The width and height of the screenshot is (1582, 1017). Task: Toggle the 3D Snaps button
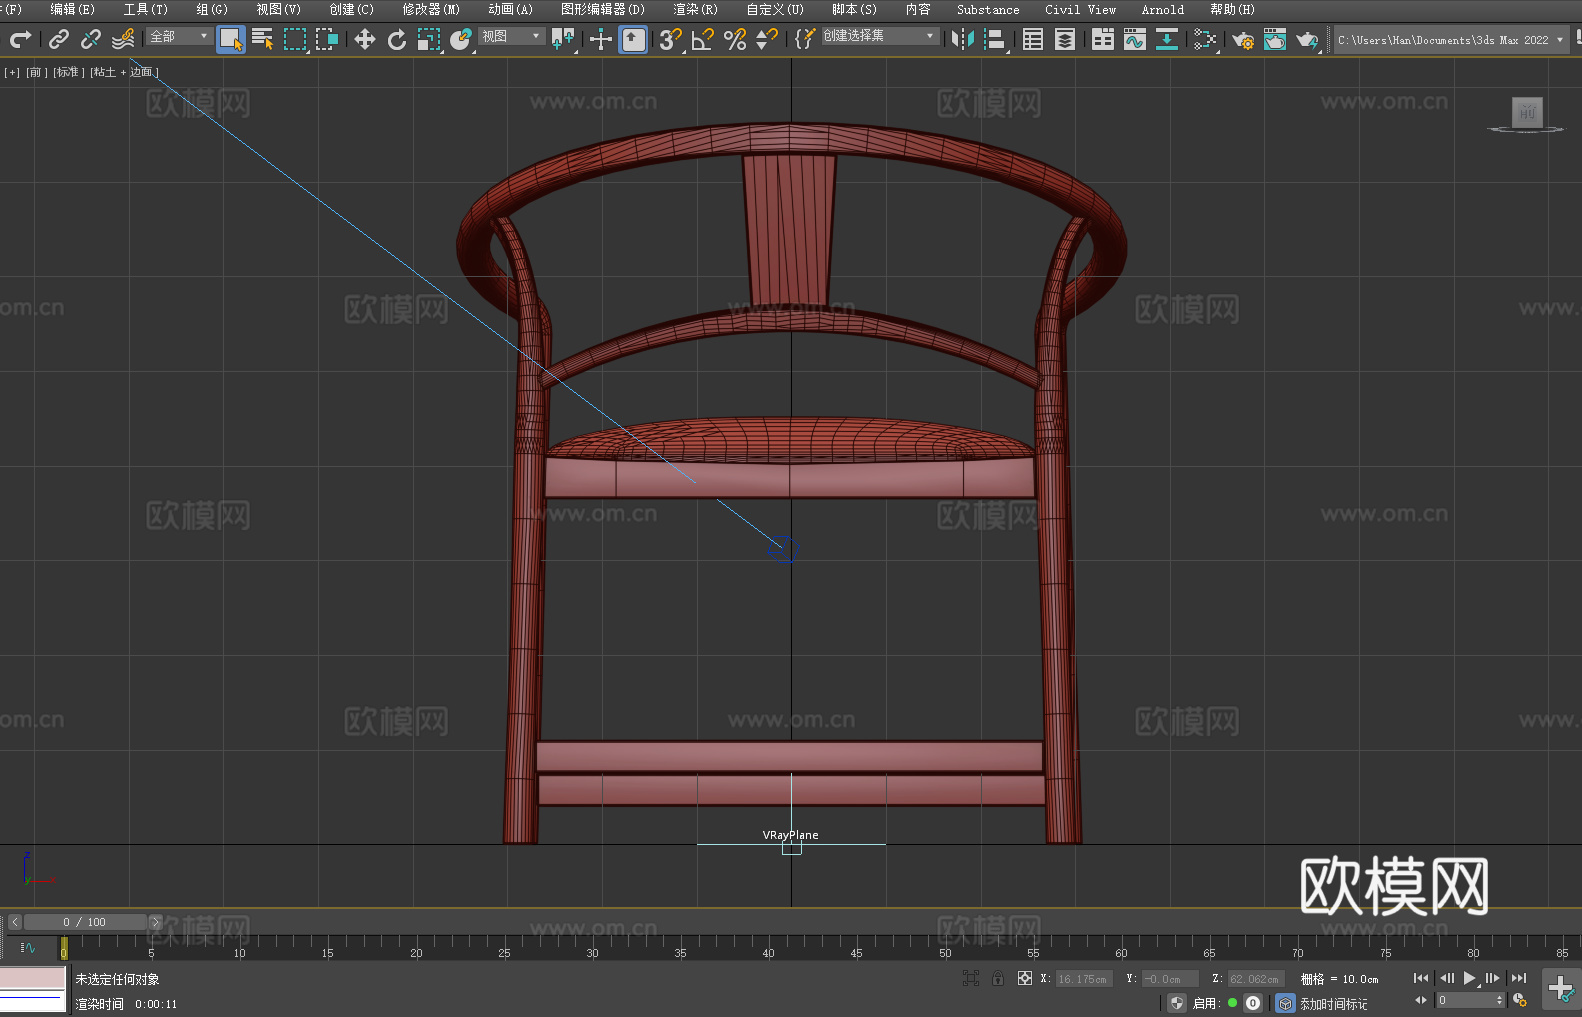point(670,40)
